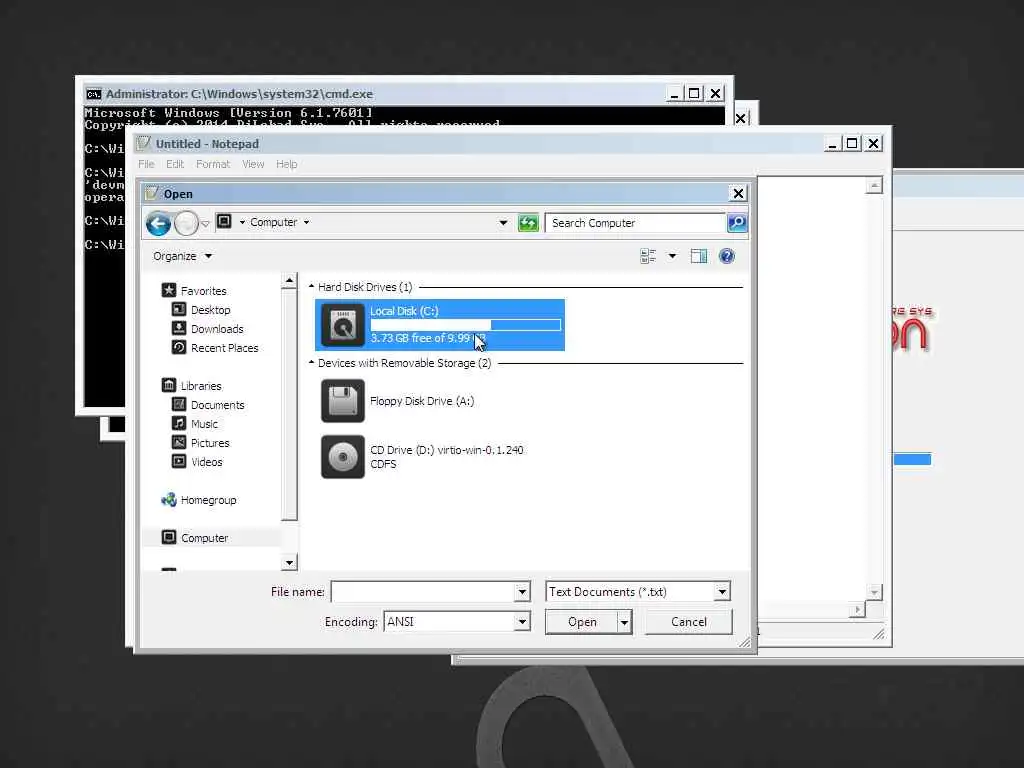Click the cmd.exe window title bar icon
This screenshot has height=768, width=1024.
pos(93,94)
